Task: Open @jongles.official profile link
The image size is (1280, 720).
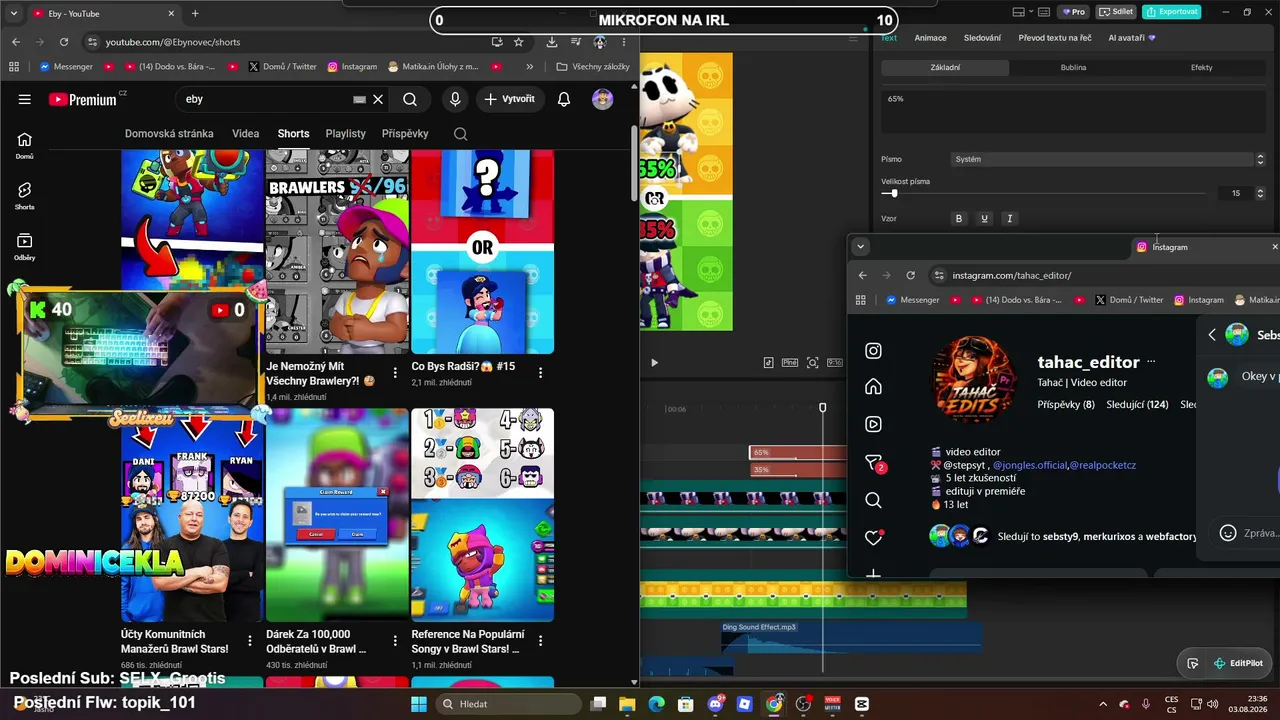Action: tap(1029, 465)
